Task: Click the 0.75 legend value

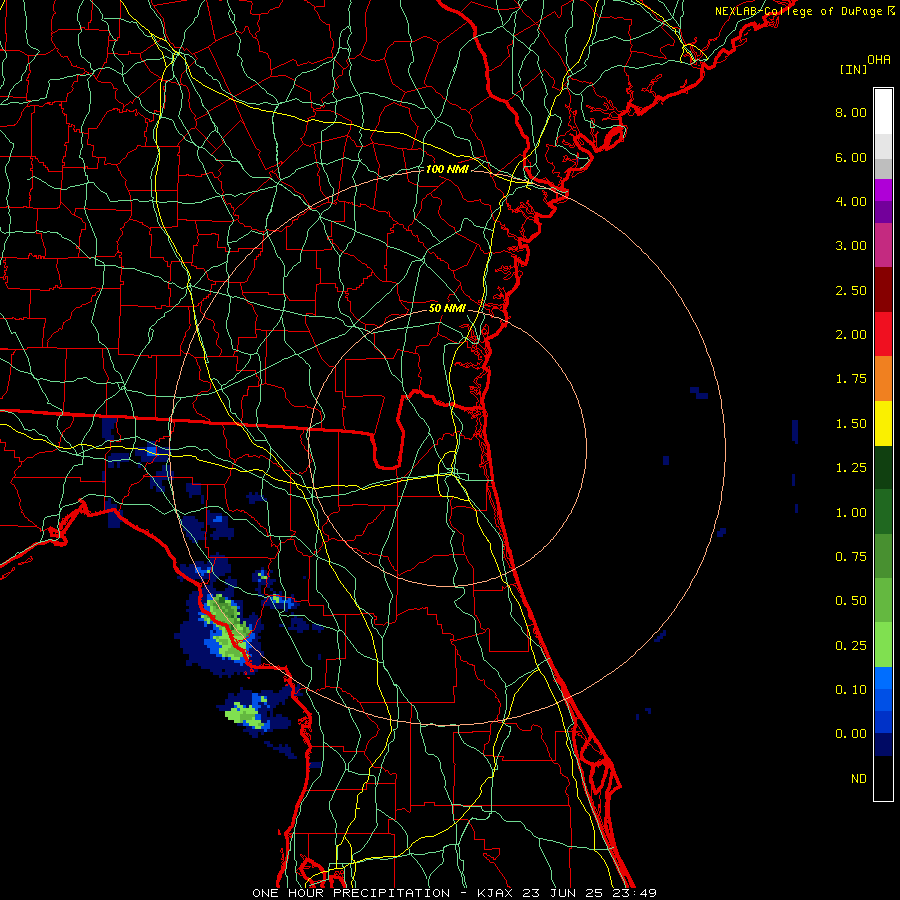Action: 851,557
